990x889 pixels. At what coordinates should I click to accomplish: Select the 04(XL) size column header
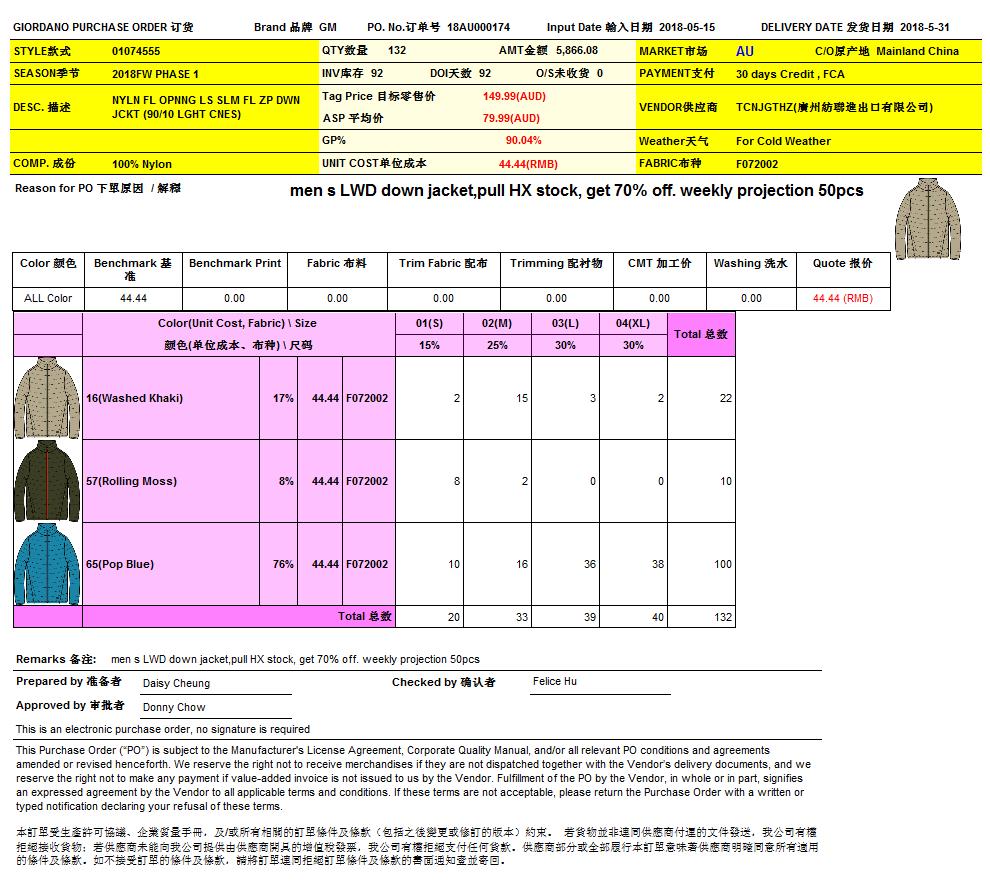[633, 323]
